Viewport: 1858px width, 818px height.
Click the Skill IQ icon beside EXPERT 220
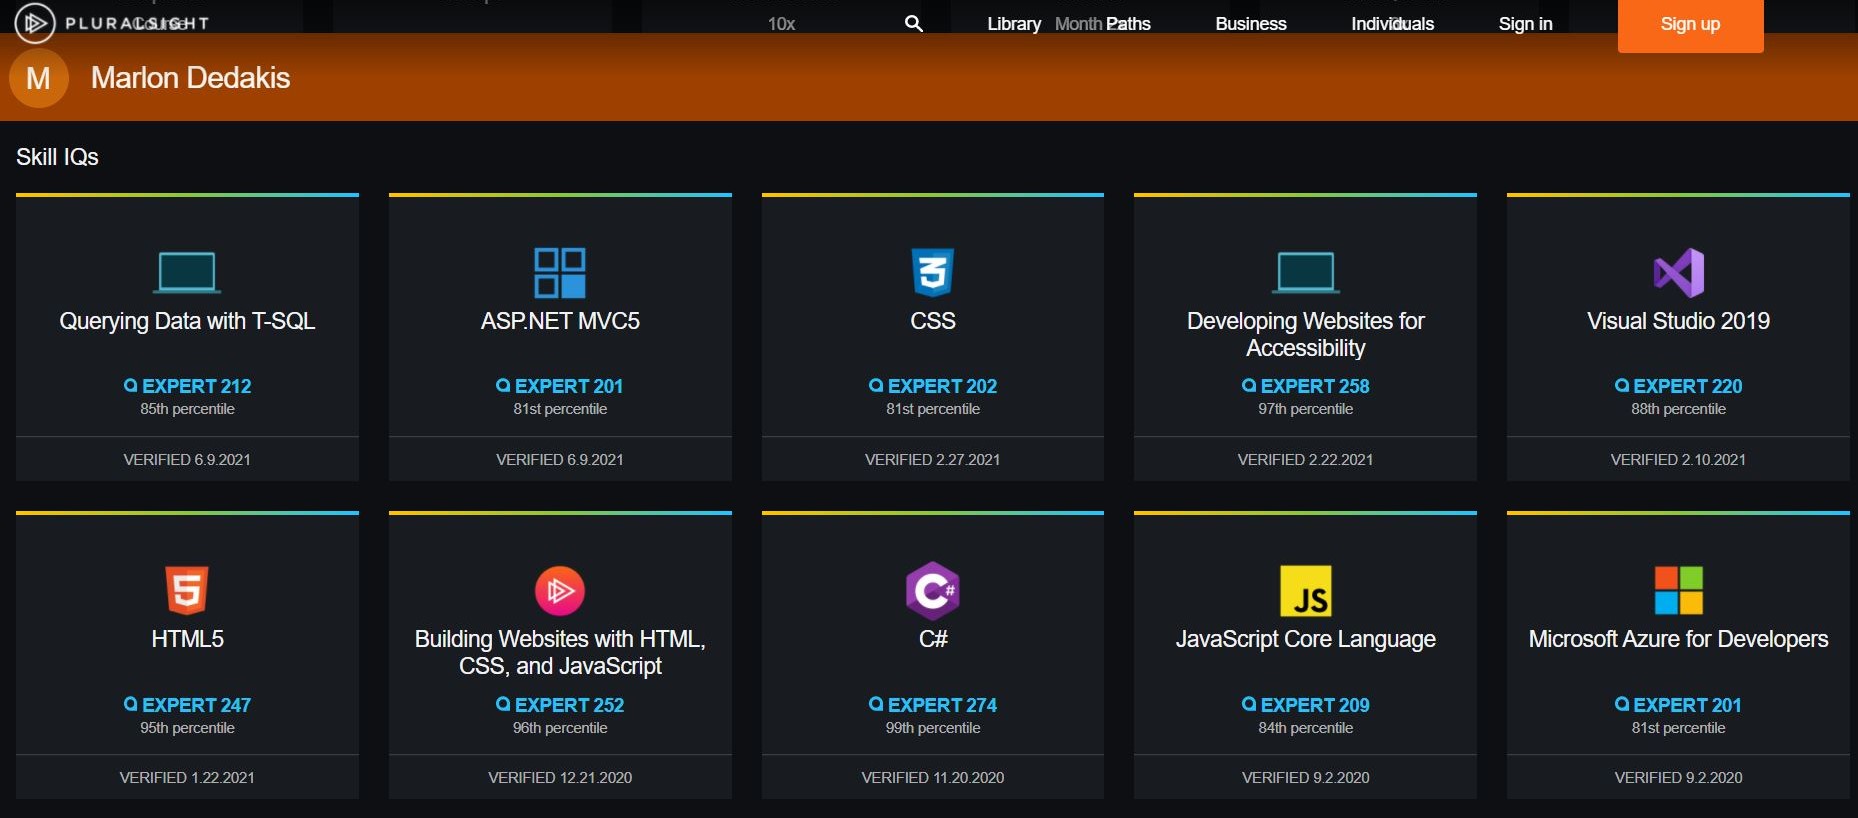click(x=1622, y=385)
